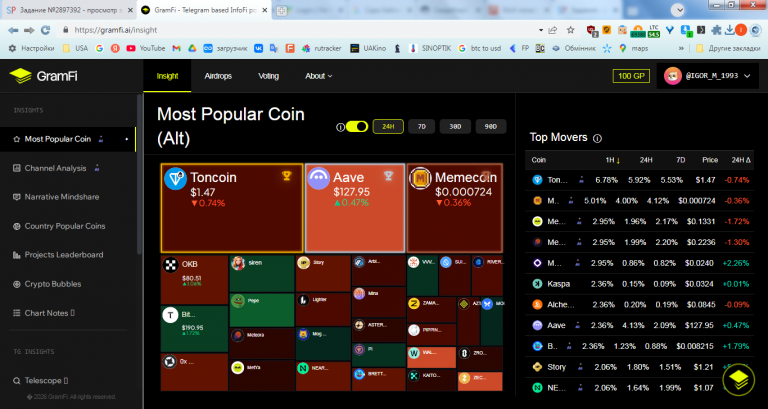Open Most Popular Coin insight
The width and height of the screenshot is (768, 409).
coord(68,139)
